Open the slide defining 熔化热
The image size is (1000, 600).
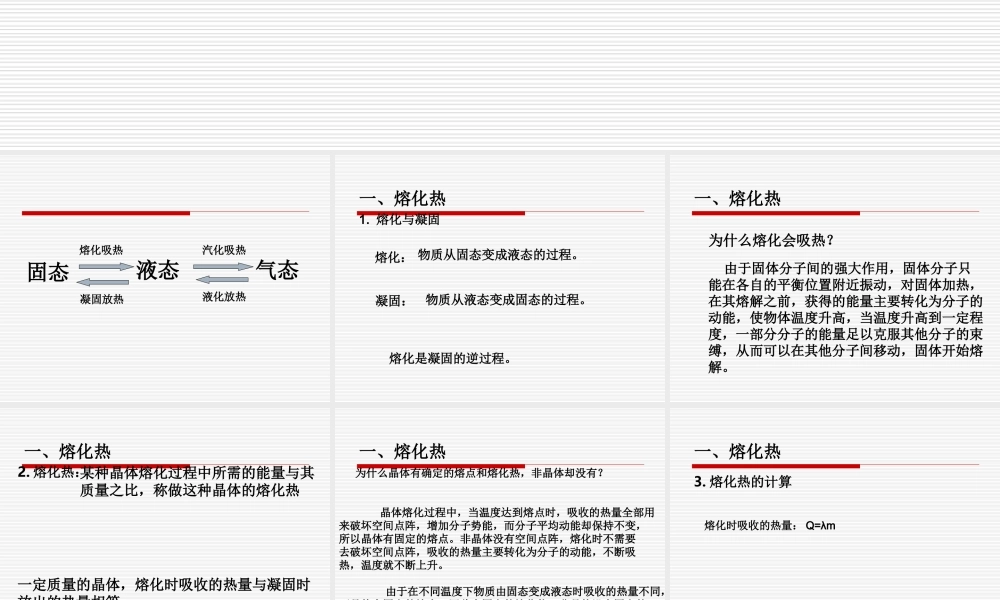click(x=165, y=500)
